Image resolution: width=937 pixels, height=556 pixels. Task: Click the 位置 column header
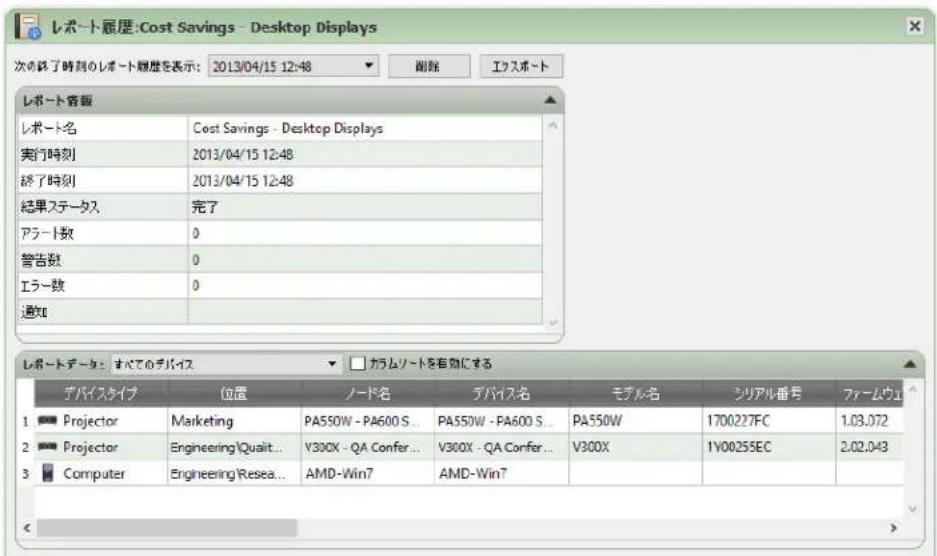click(x=234, y=393)
